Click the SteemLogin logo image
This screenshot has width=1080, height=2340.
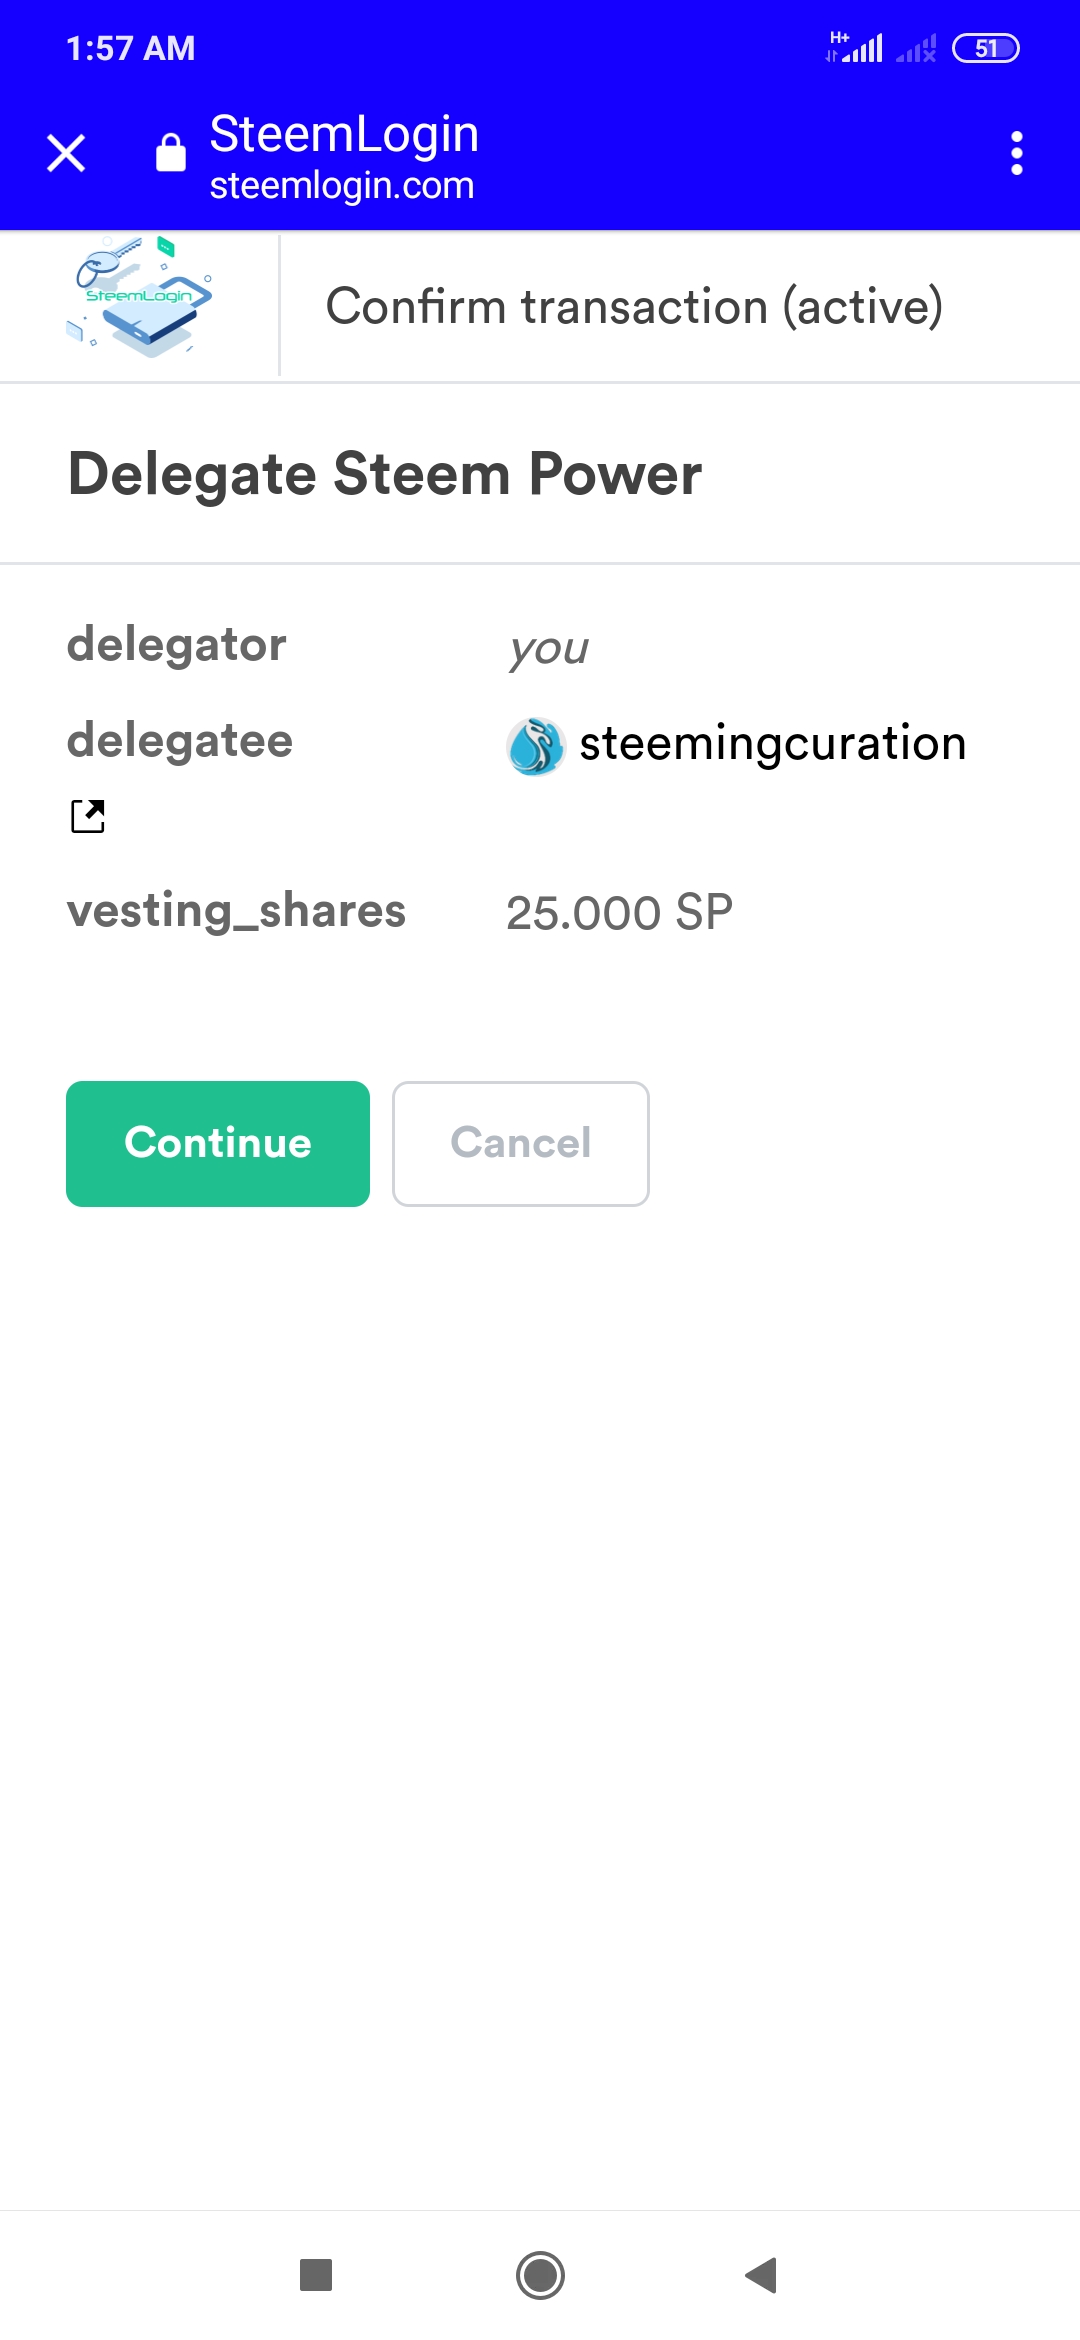click(140, 298)
